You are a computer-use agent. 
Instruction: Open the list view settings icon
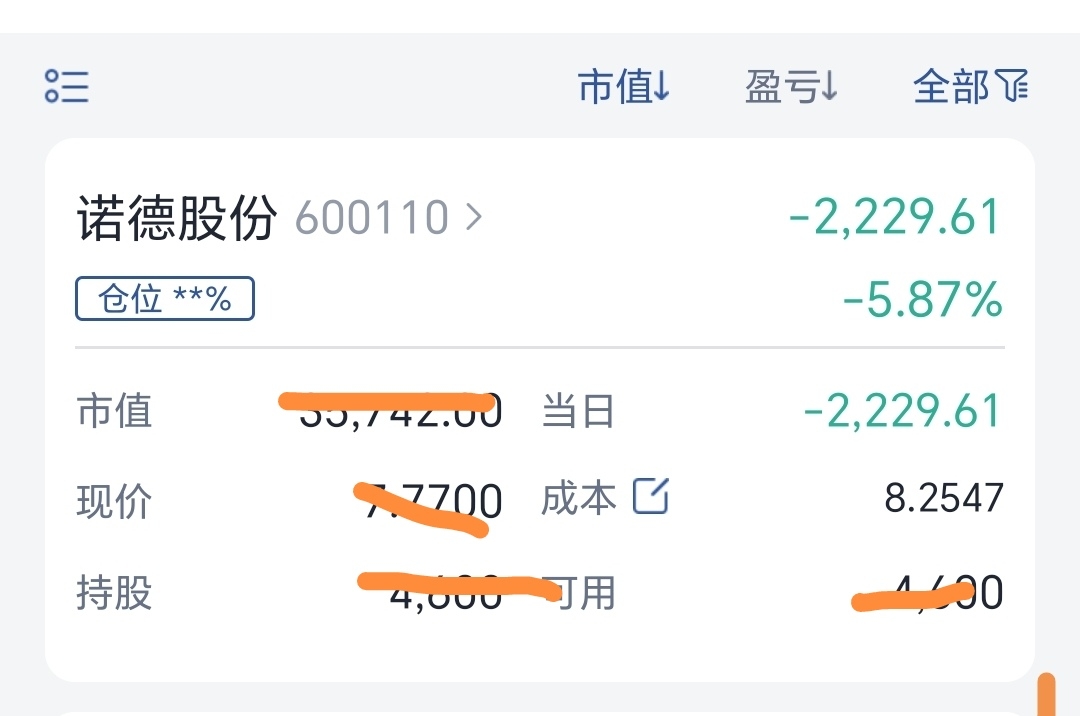click(67, 86)
